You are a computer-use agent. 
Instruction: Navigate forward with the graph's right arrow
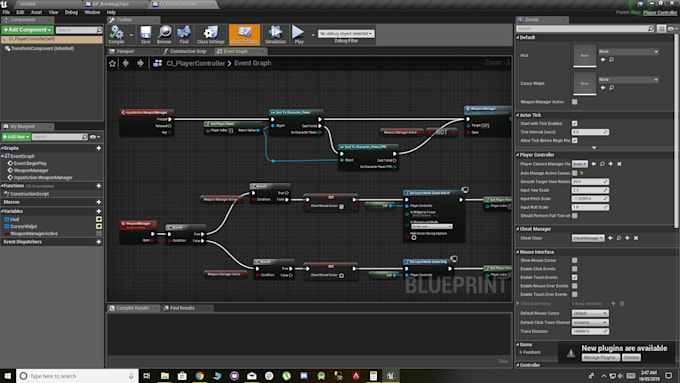point(140,63)
